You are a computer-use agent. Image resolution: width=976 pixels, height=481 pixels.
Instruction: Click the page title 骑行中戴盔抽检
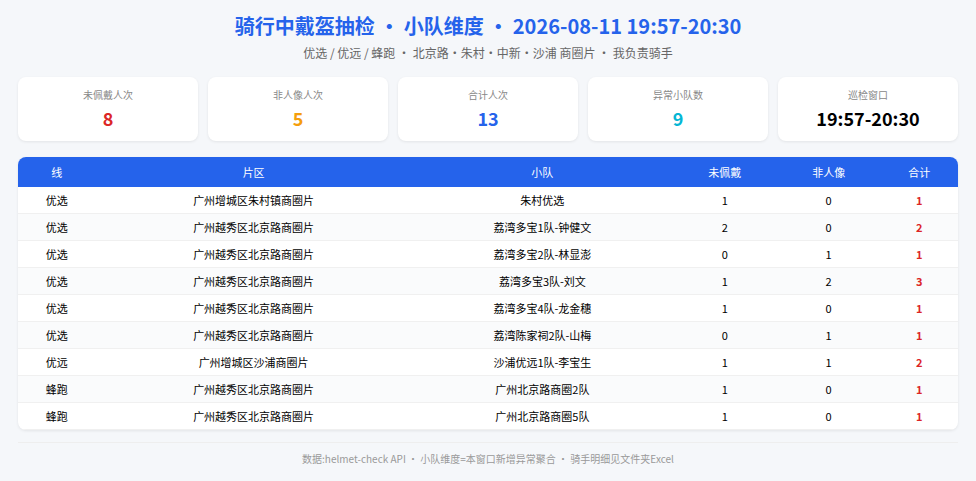click(304, 27)
